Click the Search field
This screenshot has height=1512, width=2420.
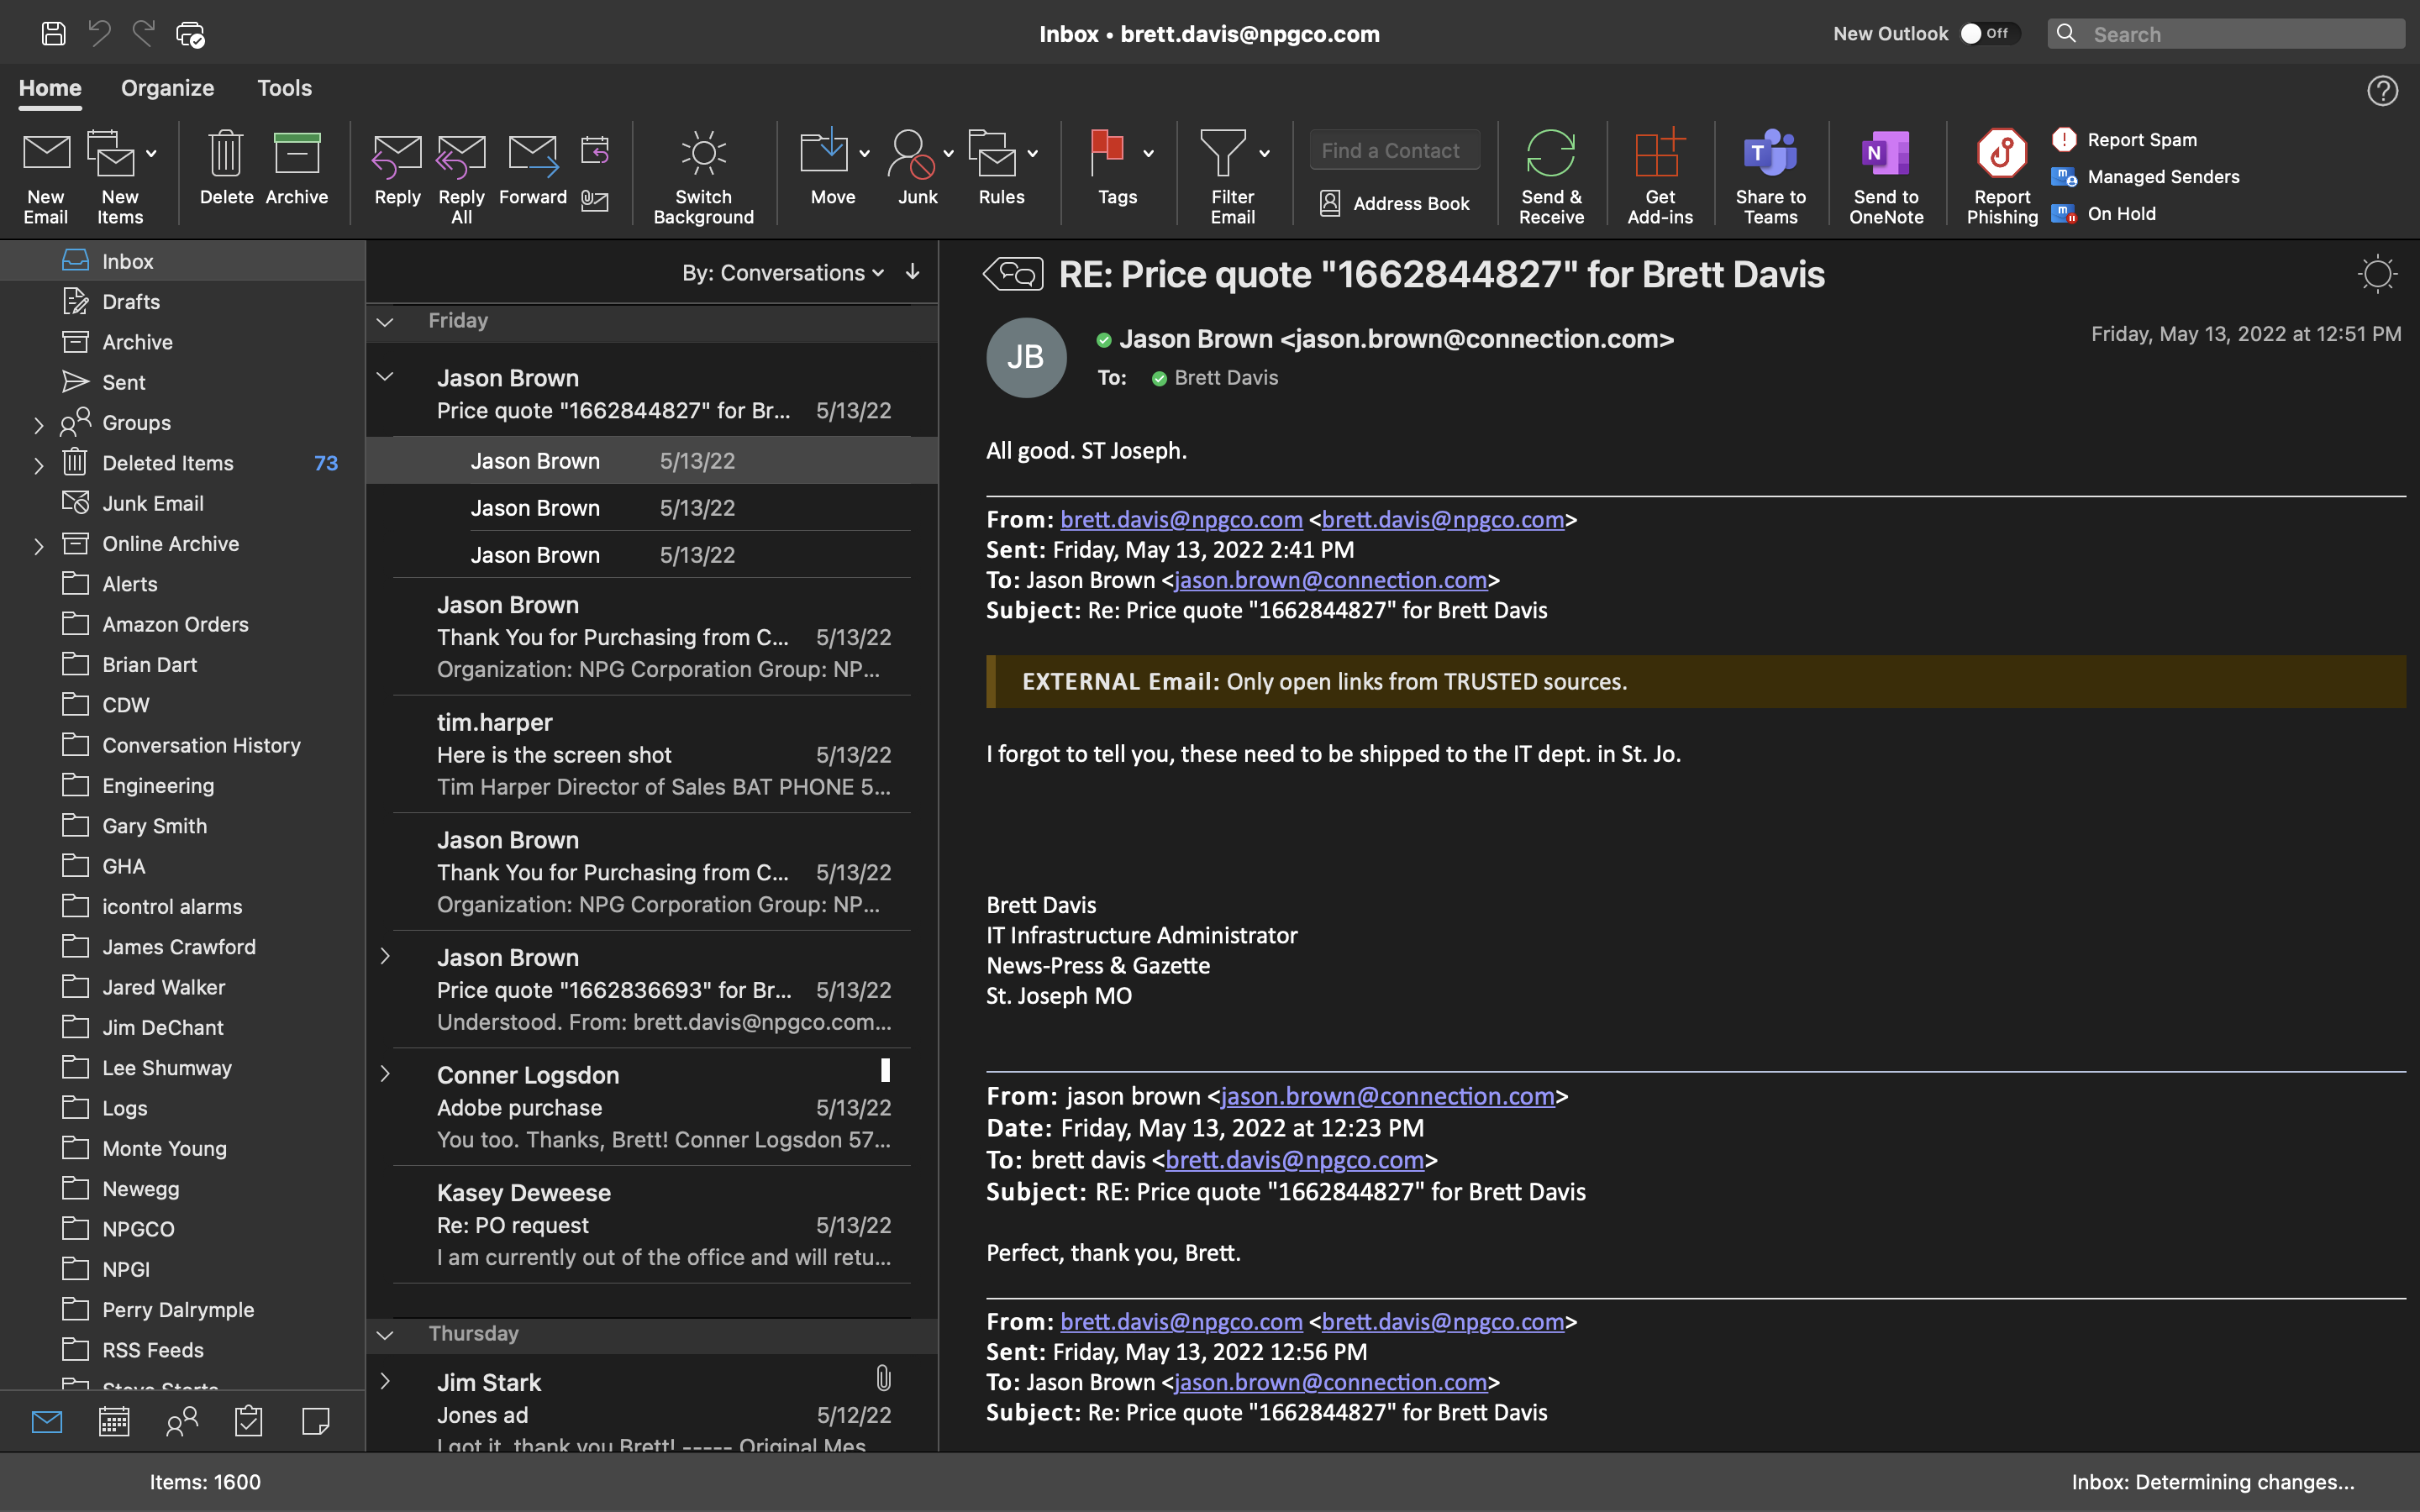(x=2227, y=34)
